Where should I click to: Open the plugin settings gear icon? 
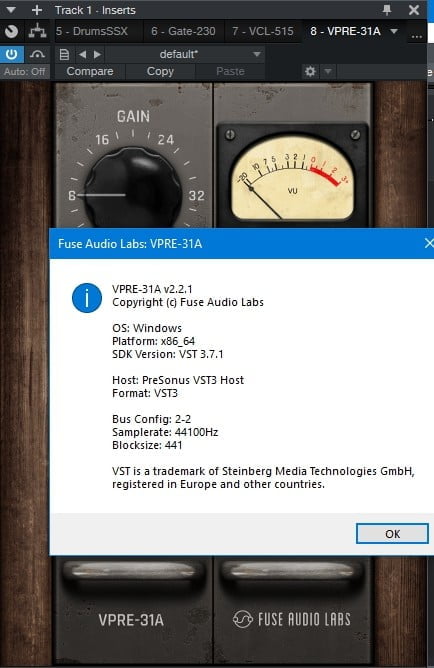point(310,71)
